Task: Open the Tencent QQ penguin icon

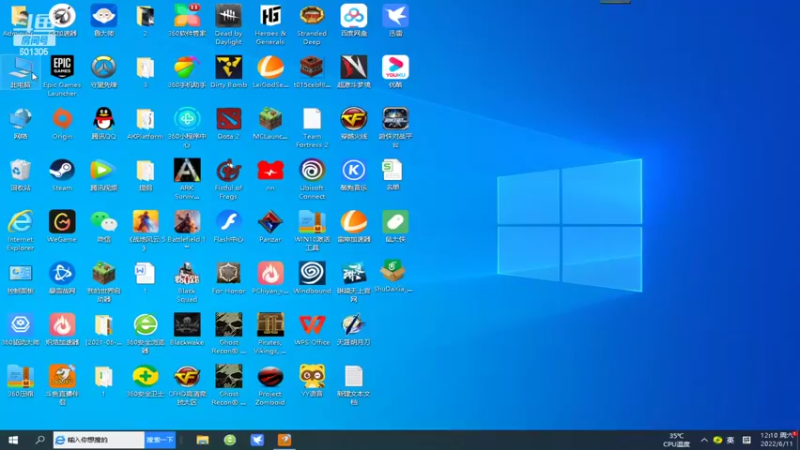Action: tap(104, 119)
